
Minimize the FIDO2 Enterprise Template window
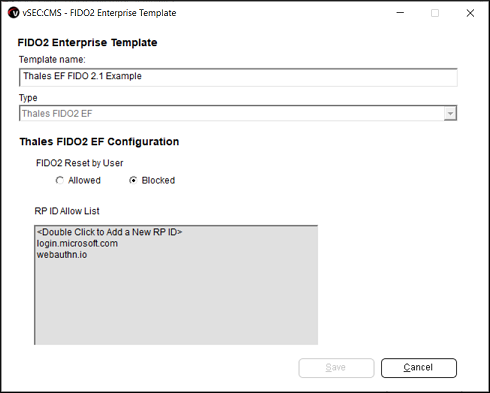click(400, 13)
